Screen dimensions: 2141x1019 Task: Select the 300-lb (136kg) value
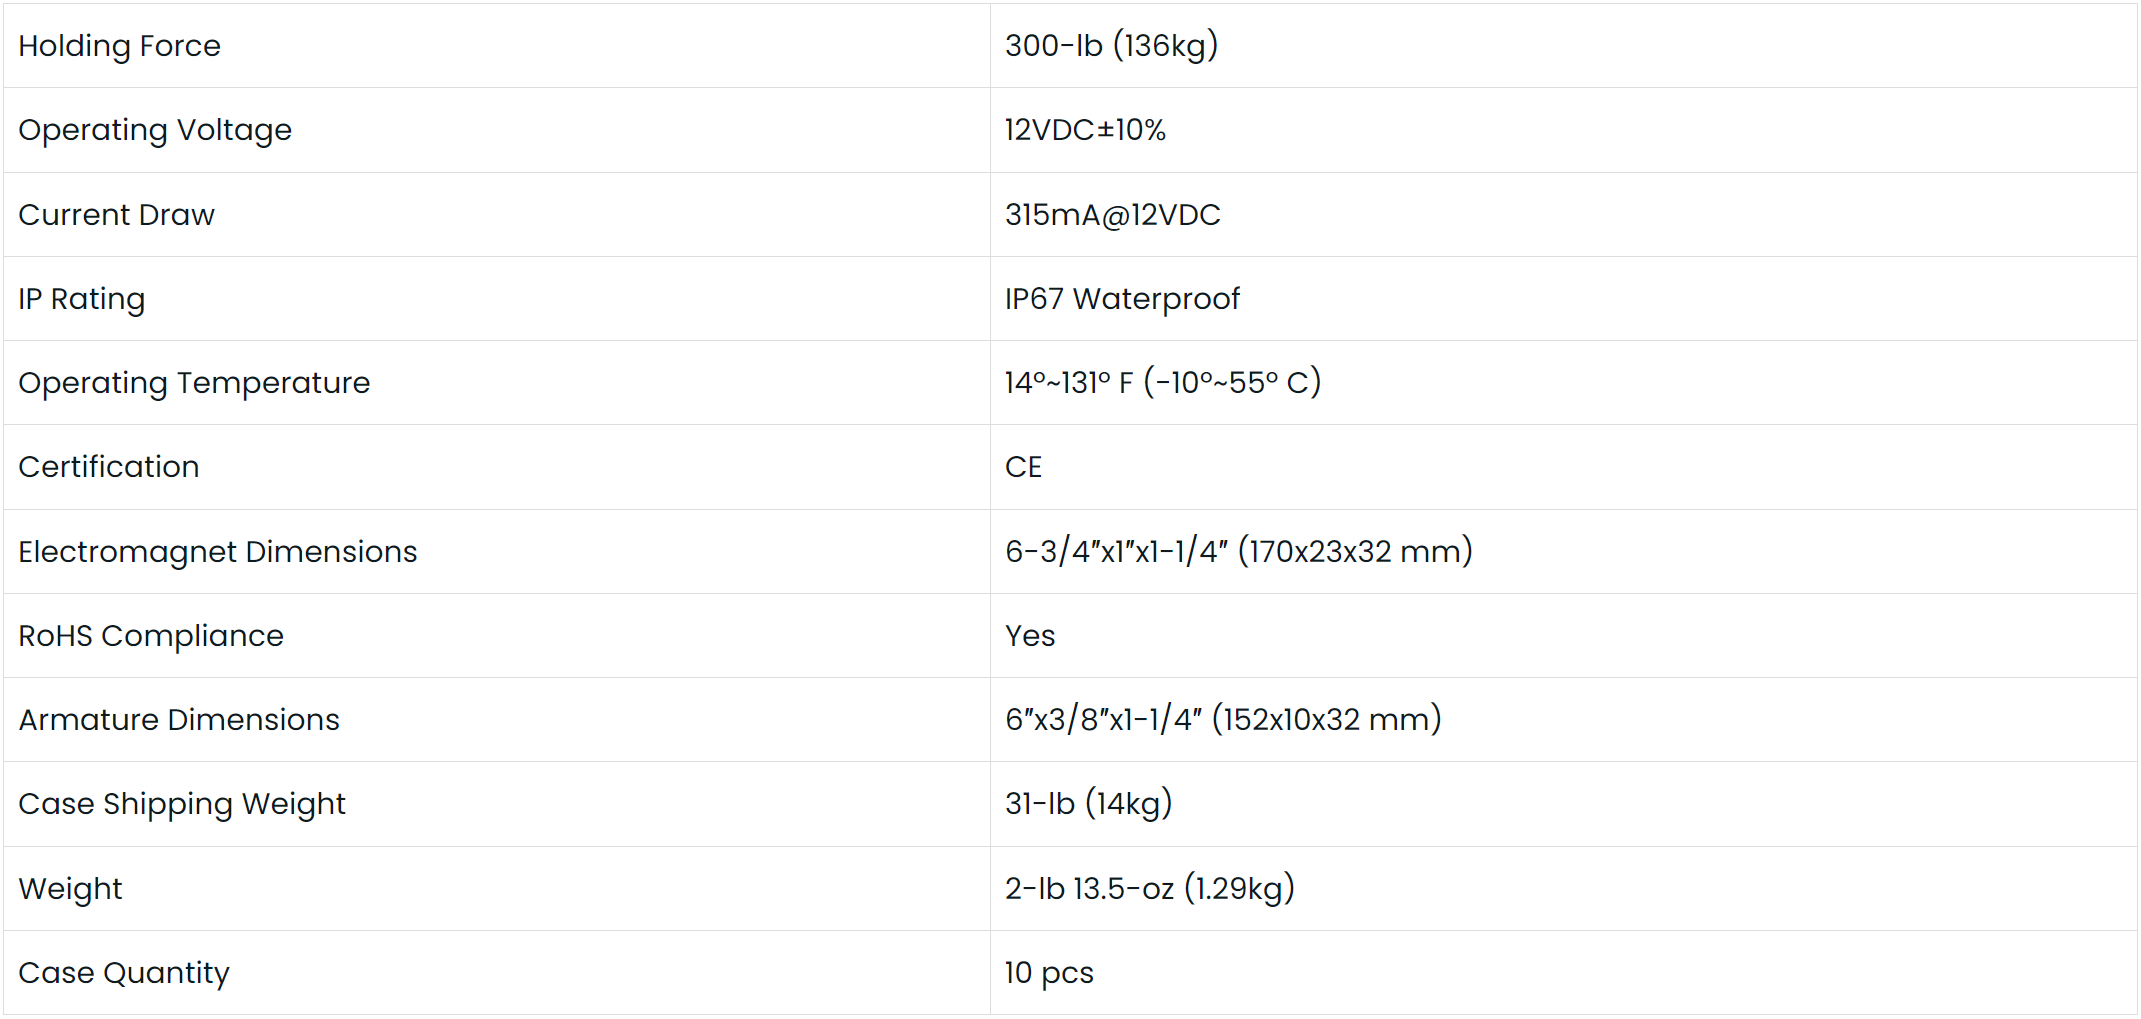(x=1111, y=46)
